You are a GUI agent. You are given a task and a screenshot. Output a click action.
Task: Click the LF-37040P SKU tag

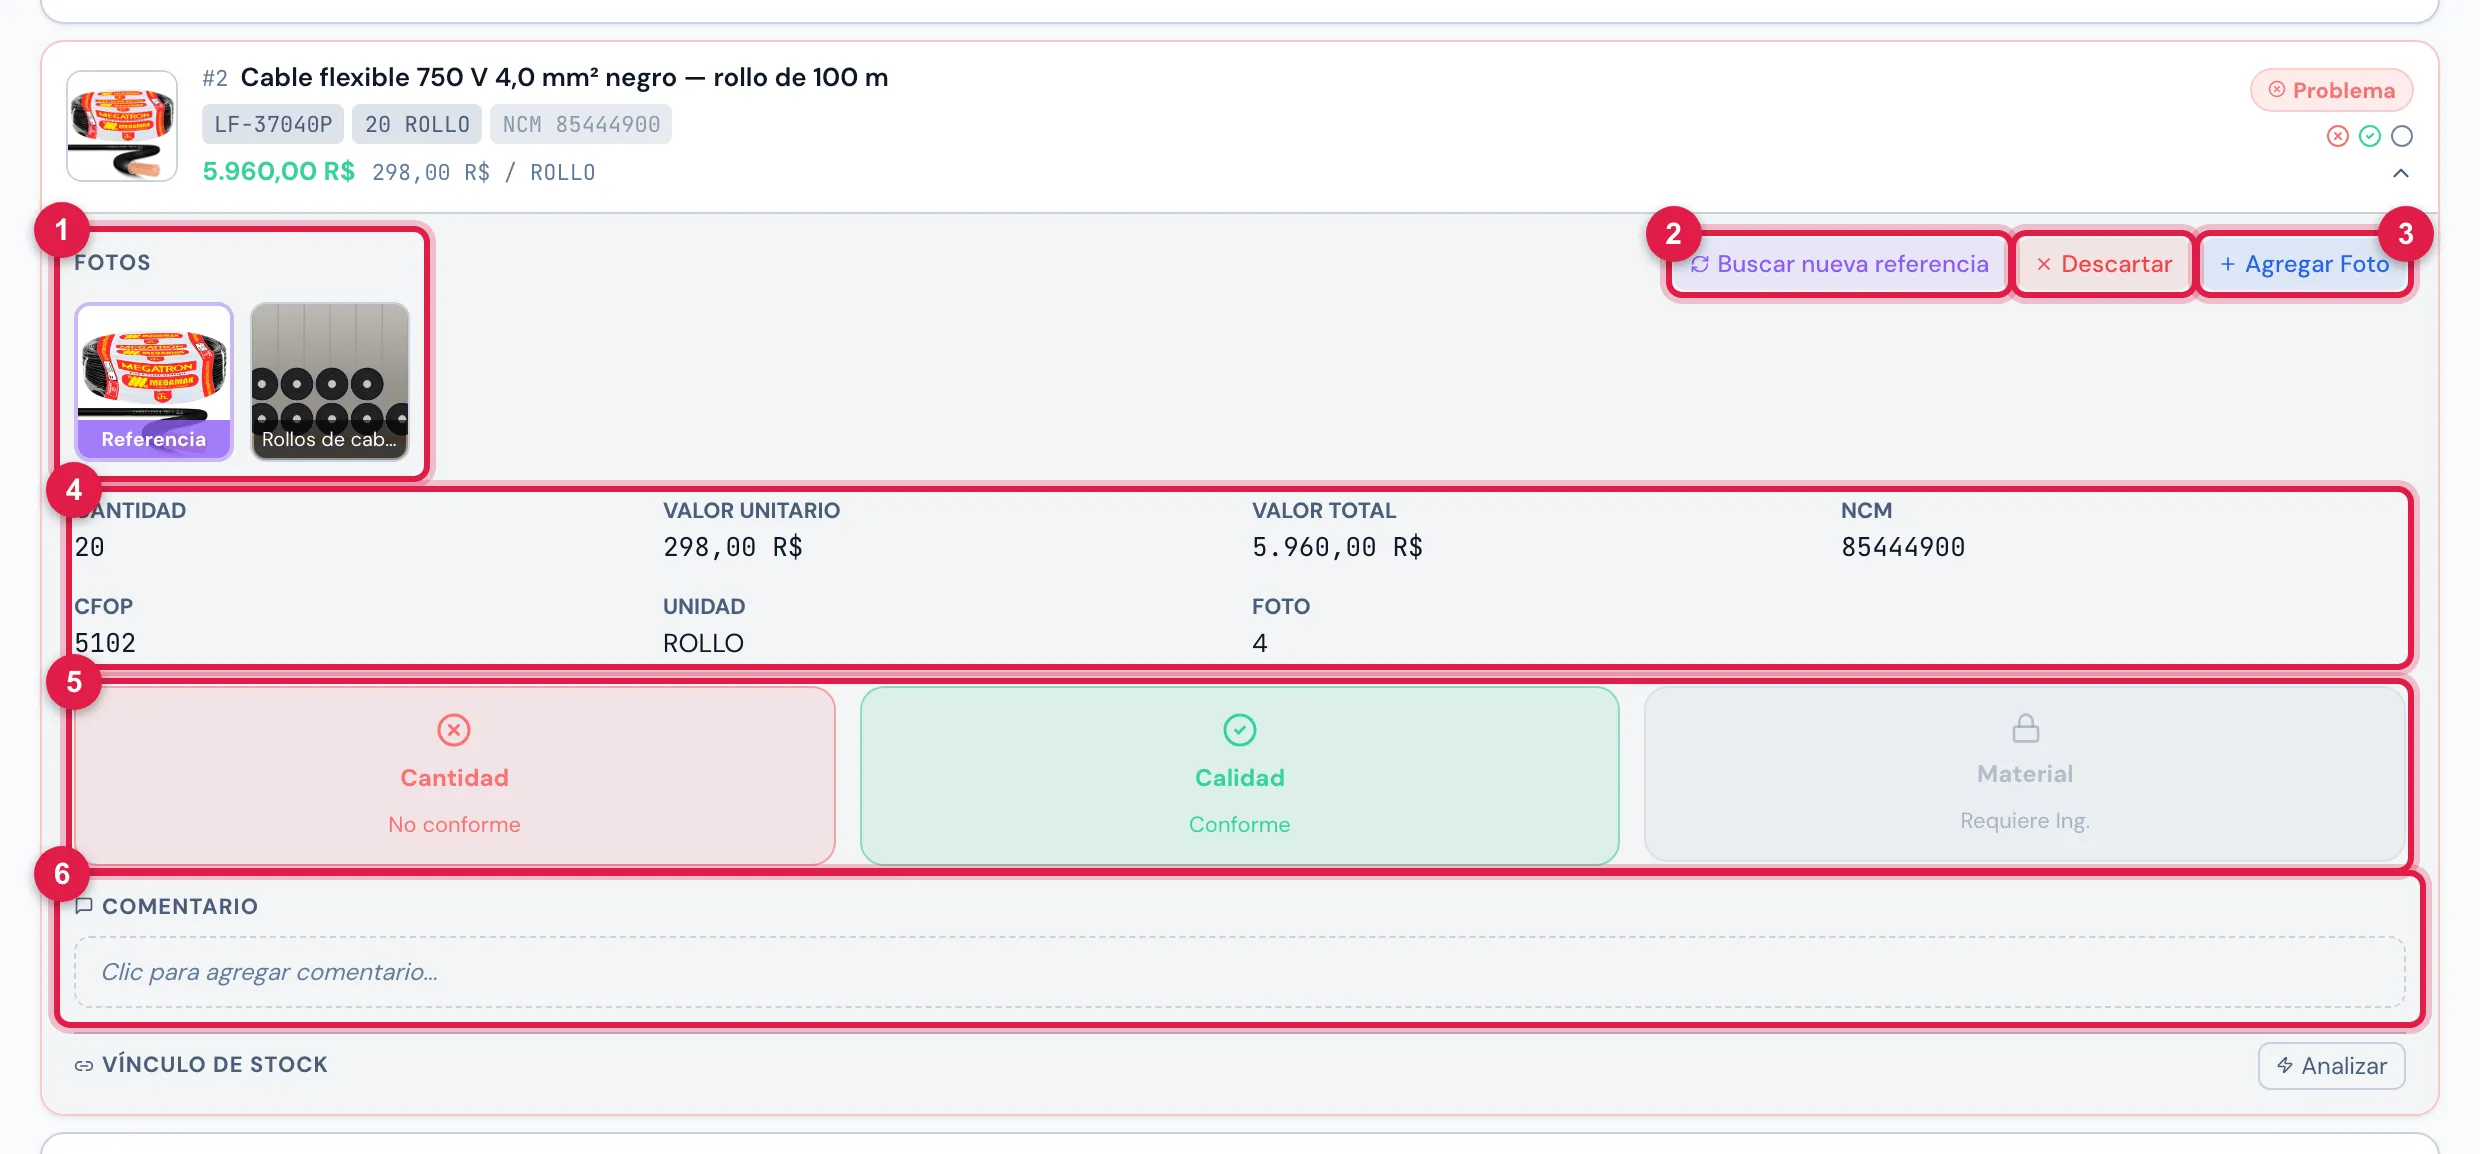pyautogui.click(x=273, y=124)
